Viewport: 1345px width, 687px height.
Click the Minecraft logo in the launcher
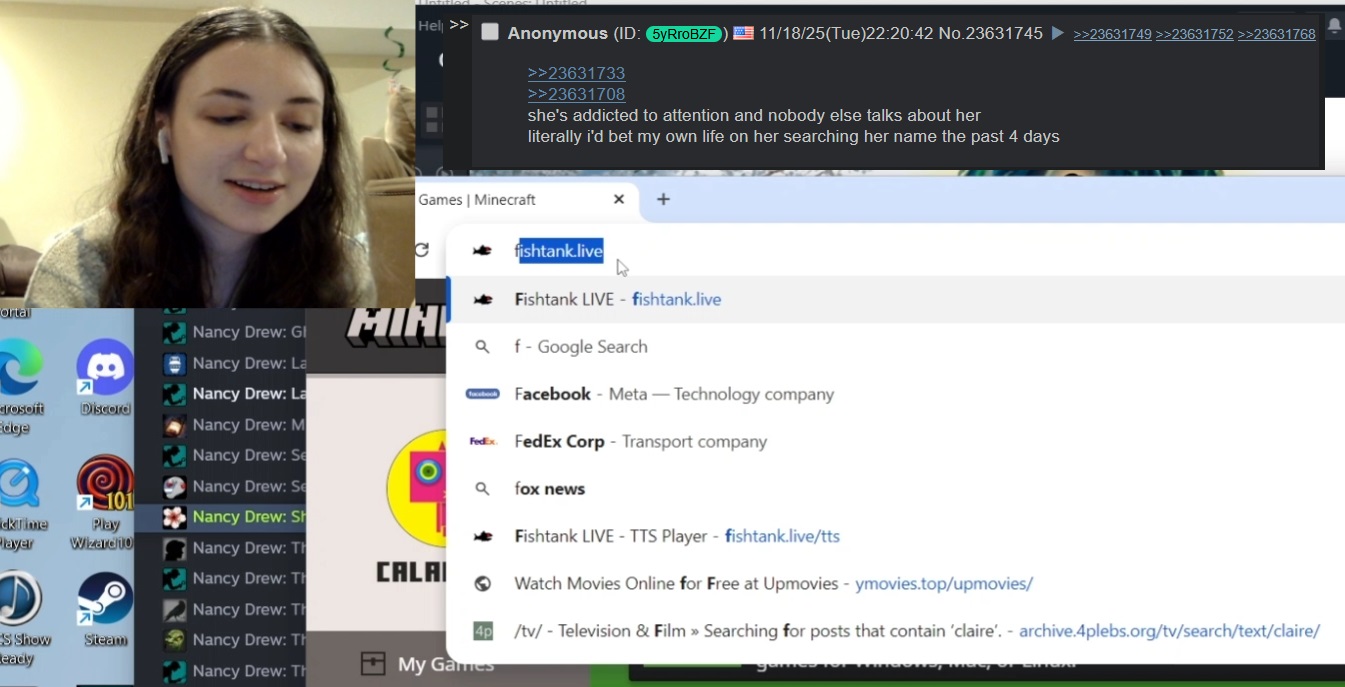pyautogui.click(x=395, y=327)
